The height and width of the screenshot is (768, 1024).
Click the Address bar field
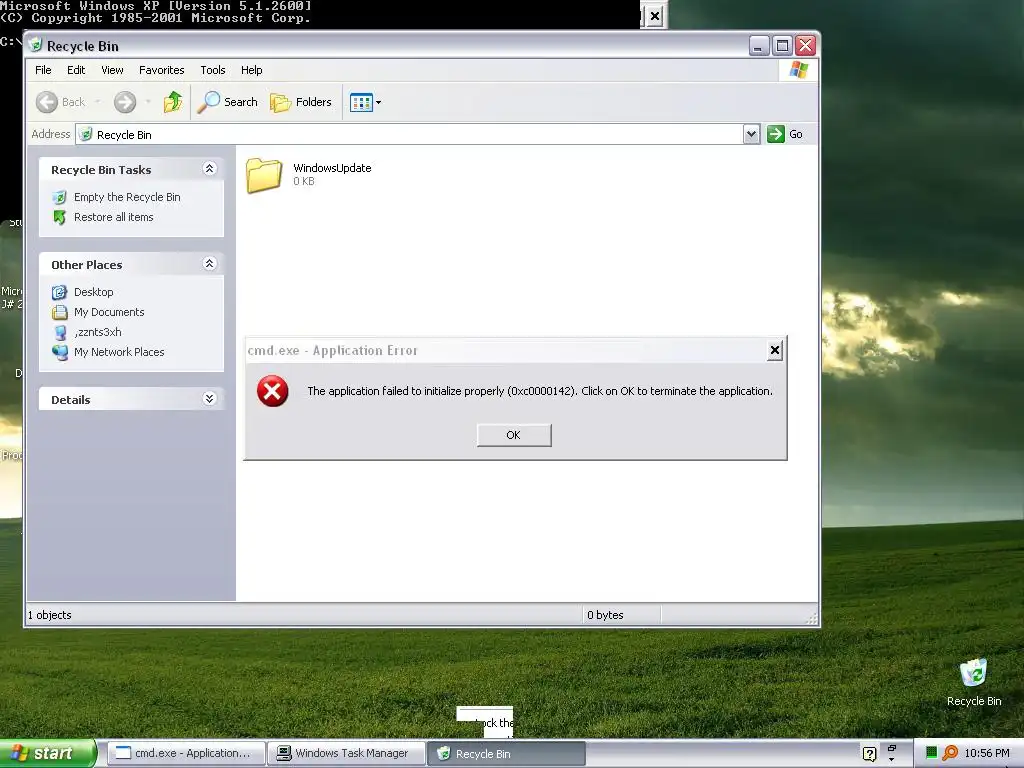[x=409, y=135]
